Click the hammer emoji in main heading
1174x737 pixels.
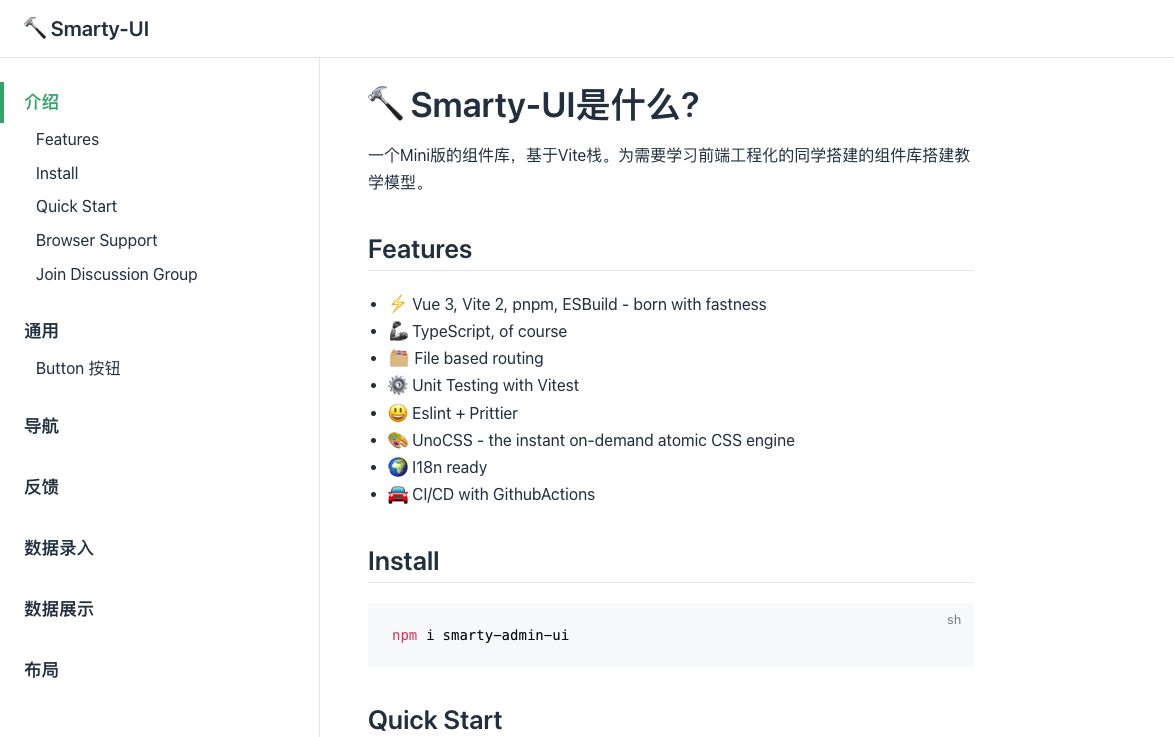pyautogui.click(x=385, y=103)
